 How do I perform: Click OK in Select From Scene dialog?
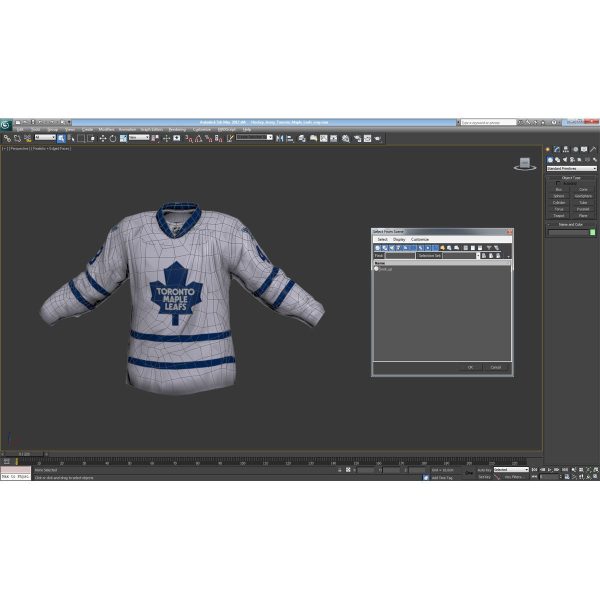pyautogui.click(x=470, y=367)
